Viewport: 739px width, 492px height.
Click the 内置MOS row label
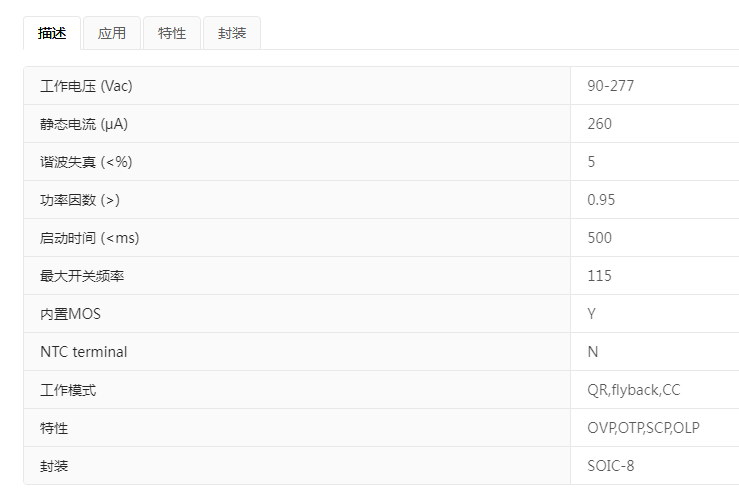coord(70,314)
